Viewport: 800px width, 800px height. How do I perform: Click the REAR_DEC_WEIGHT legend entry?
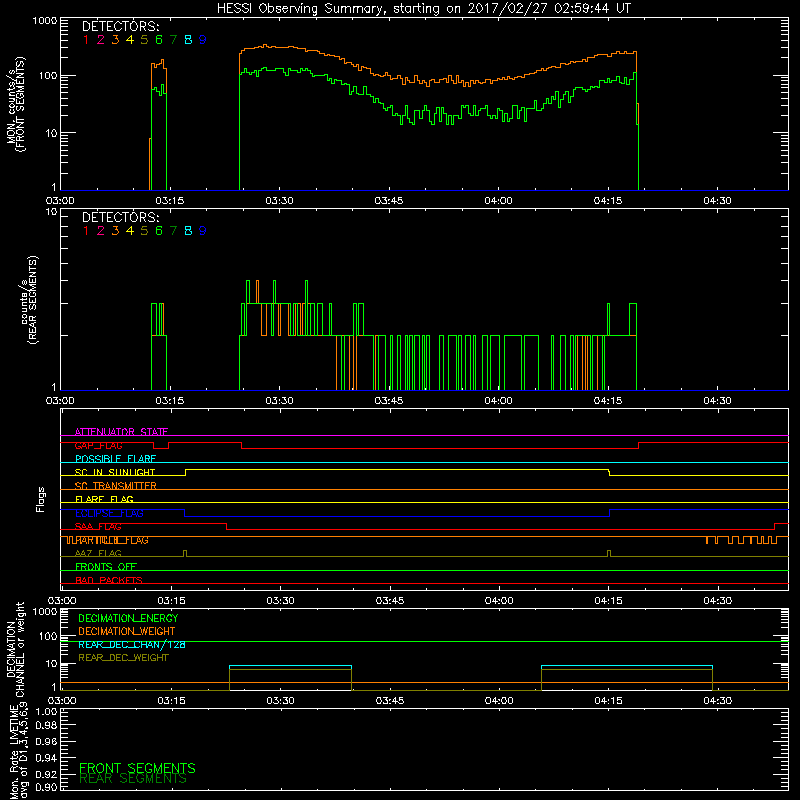[123, 658]
